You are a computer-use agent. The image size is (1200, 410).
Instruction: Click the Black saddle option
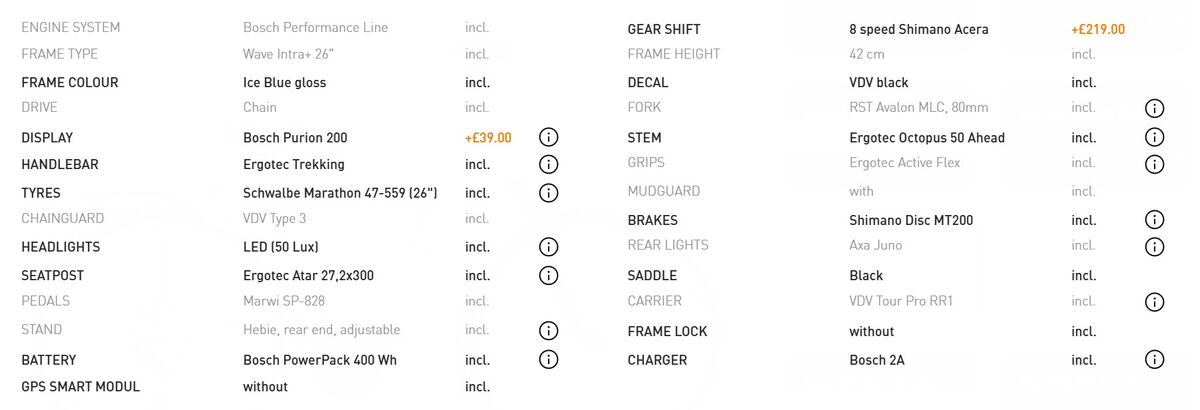[866, 276]
